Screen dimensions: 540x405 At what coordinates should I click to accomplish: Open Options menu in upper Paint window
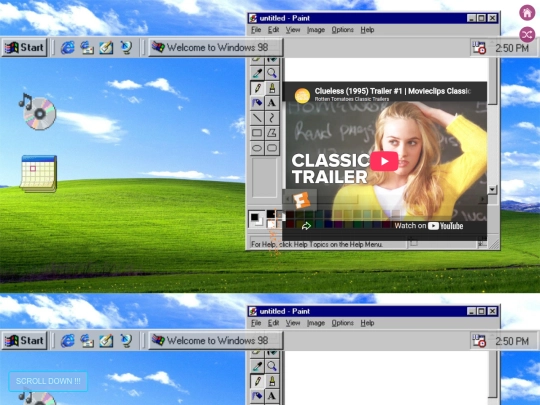[343, 30]
